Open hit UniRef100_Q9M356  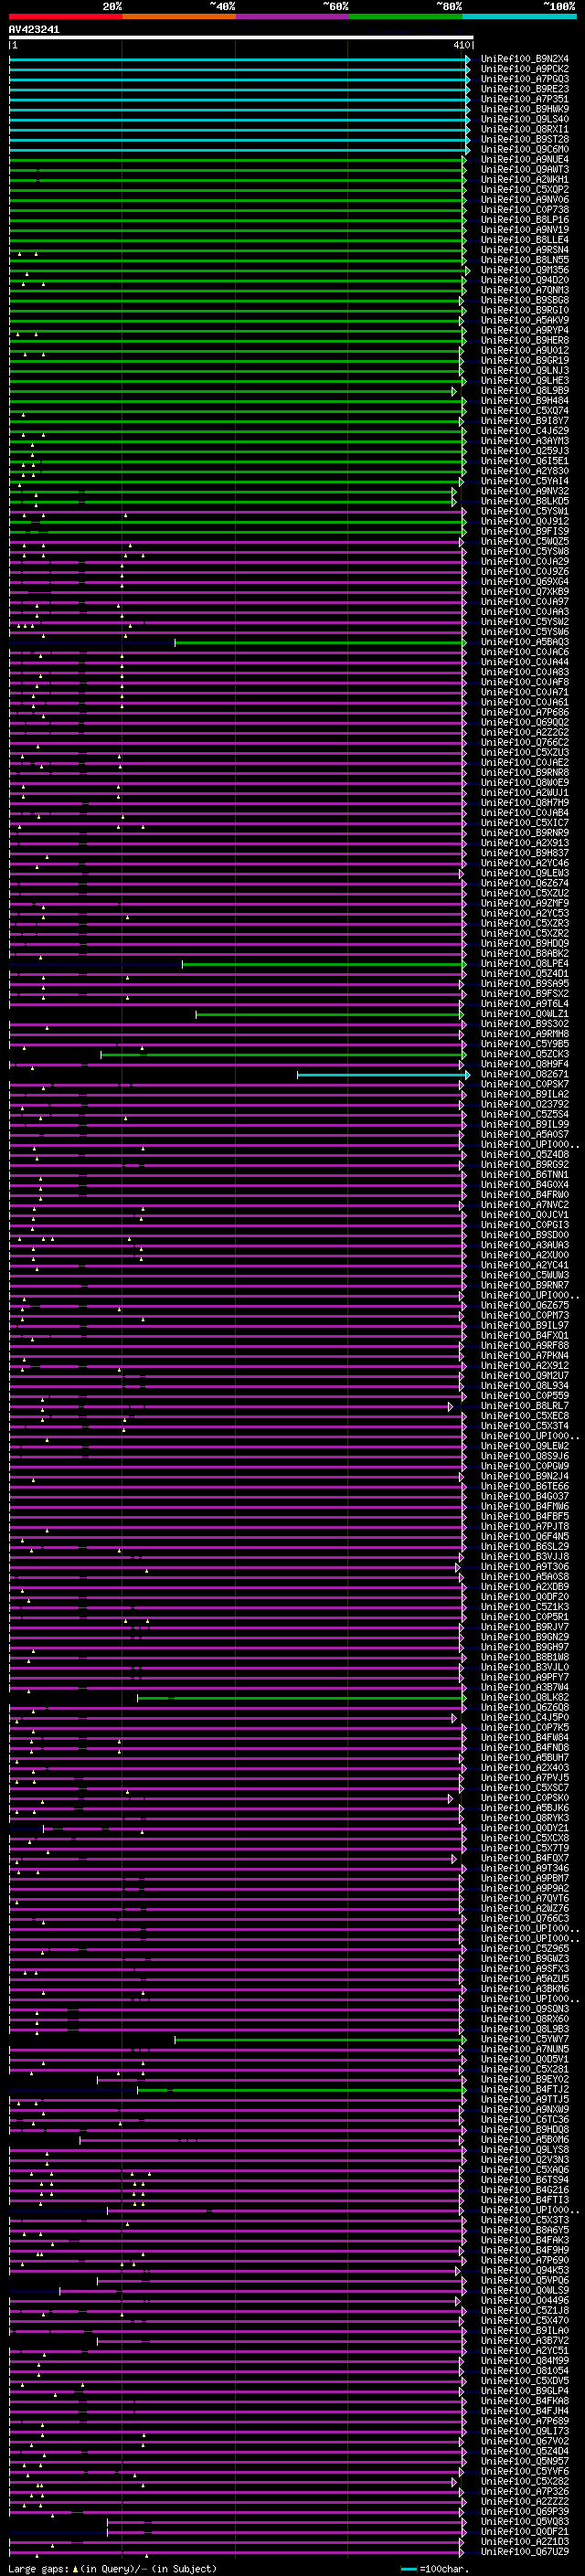pos(525,270)
